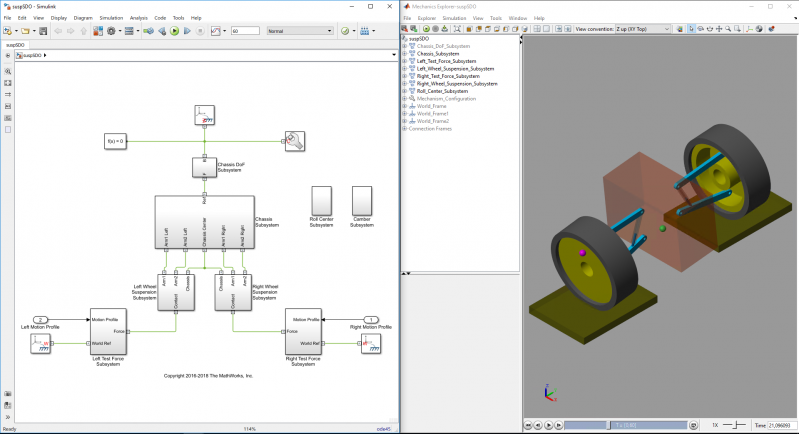Viewport: 799px width, 434px height.
Task: Open the Explorer menu in Mechanics Explorer
Action: [x=426, y=18]
